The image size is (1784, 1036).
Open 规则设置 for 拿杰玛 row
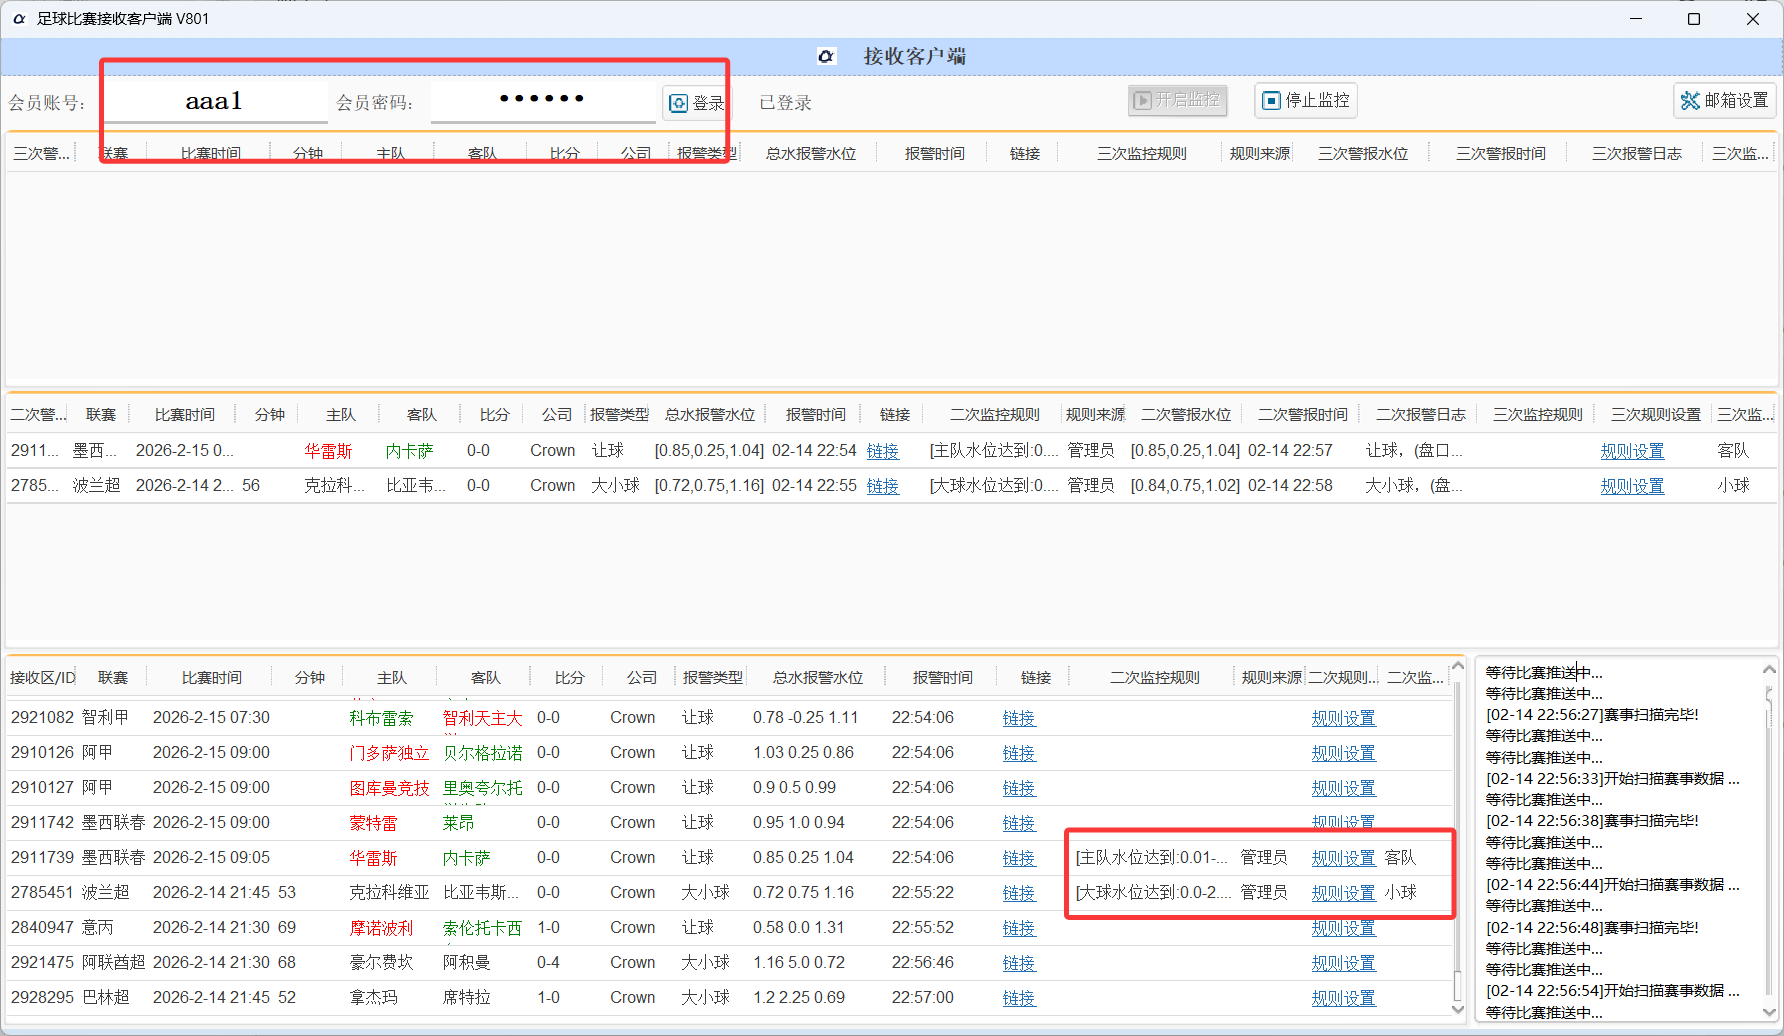click(x=1343, y=998)
